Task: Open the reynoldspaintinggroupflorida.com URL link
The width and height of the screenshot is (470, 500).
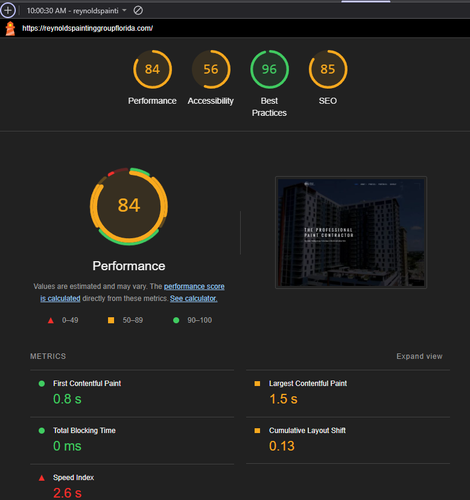Action: tap(87, 28)
